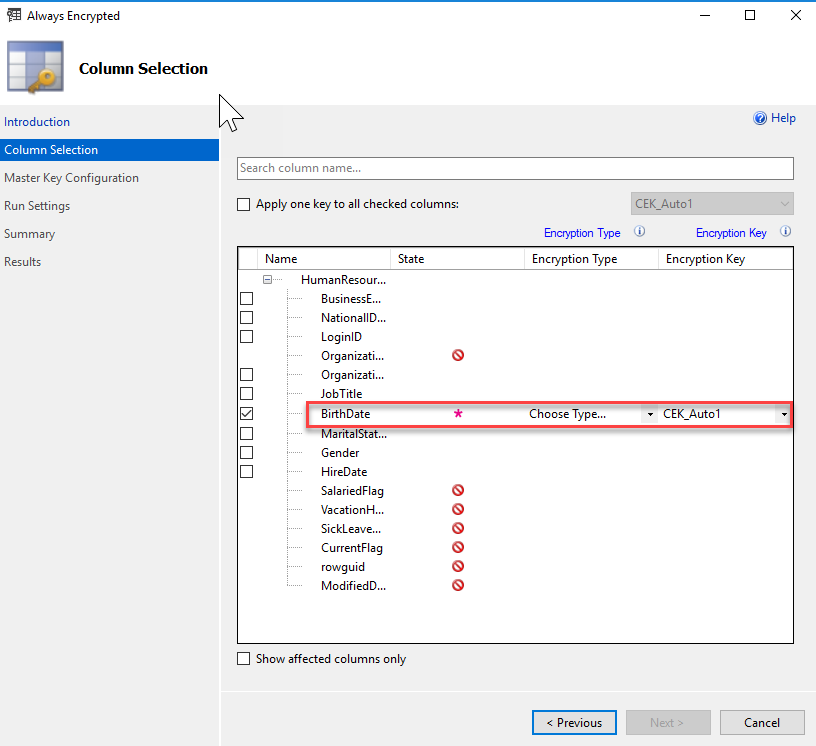Image resolution: width=816 pixels, height=746 pixels.
Task: Click the Always Encrypted title bar icon
Action: pos(14,15)
